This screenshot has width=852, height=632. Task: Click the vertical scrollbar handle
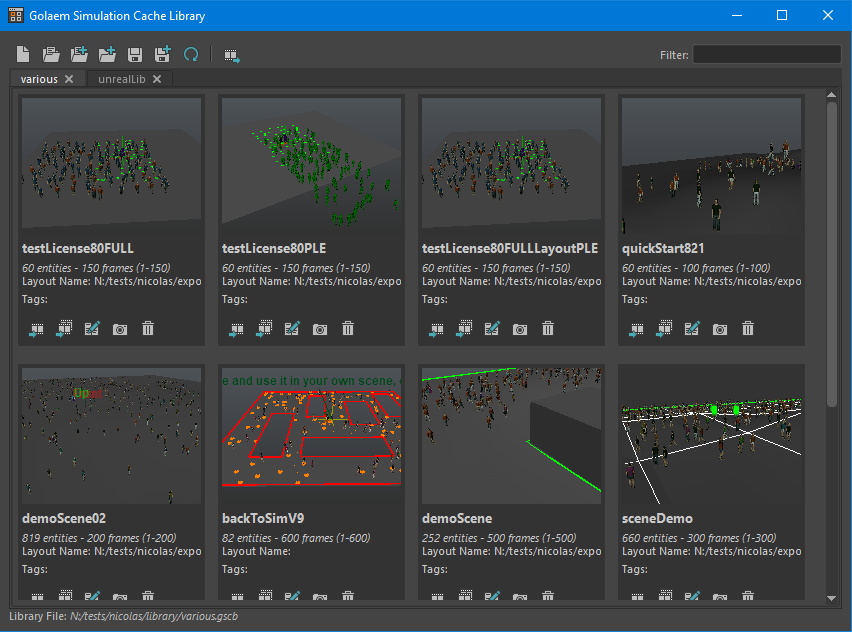tap(832, 254)
